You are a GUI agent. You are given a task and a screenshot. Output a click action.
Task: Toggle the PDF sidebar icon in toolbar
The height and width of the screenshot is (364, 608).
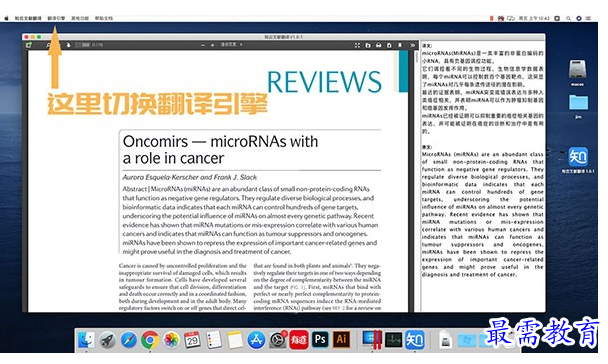pyautogui.click(x=29, y=45)
